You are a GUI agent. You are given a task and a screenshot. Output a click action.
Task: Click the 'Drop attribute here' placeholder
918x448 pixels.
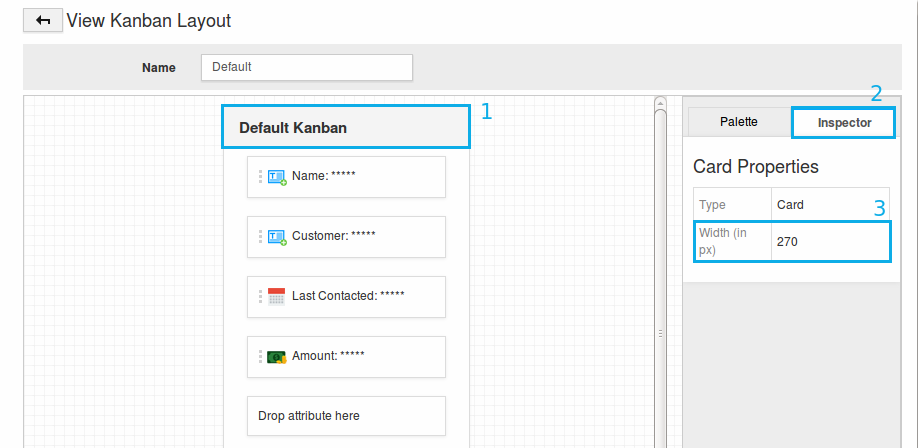pyautogui.click(x=346, y=416)
